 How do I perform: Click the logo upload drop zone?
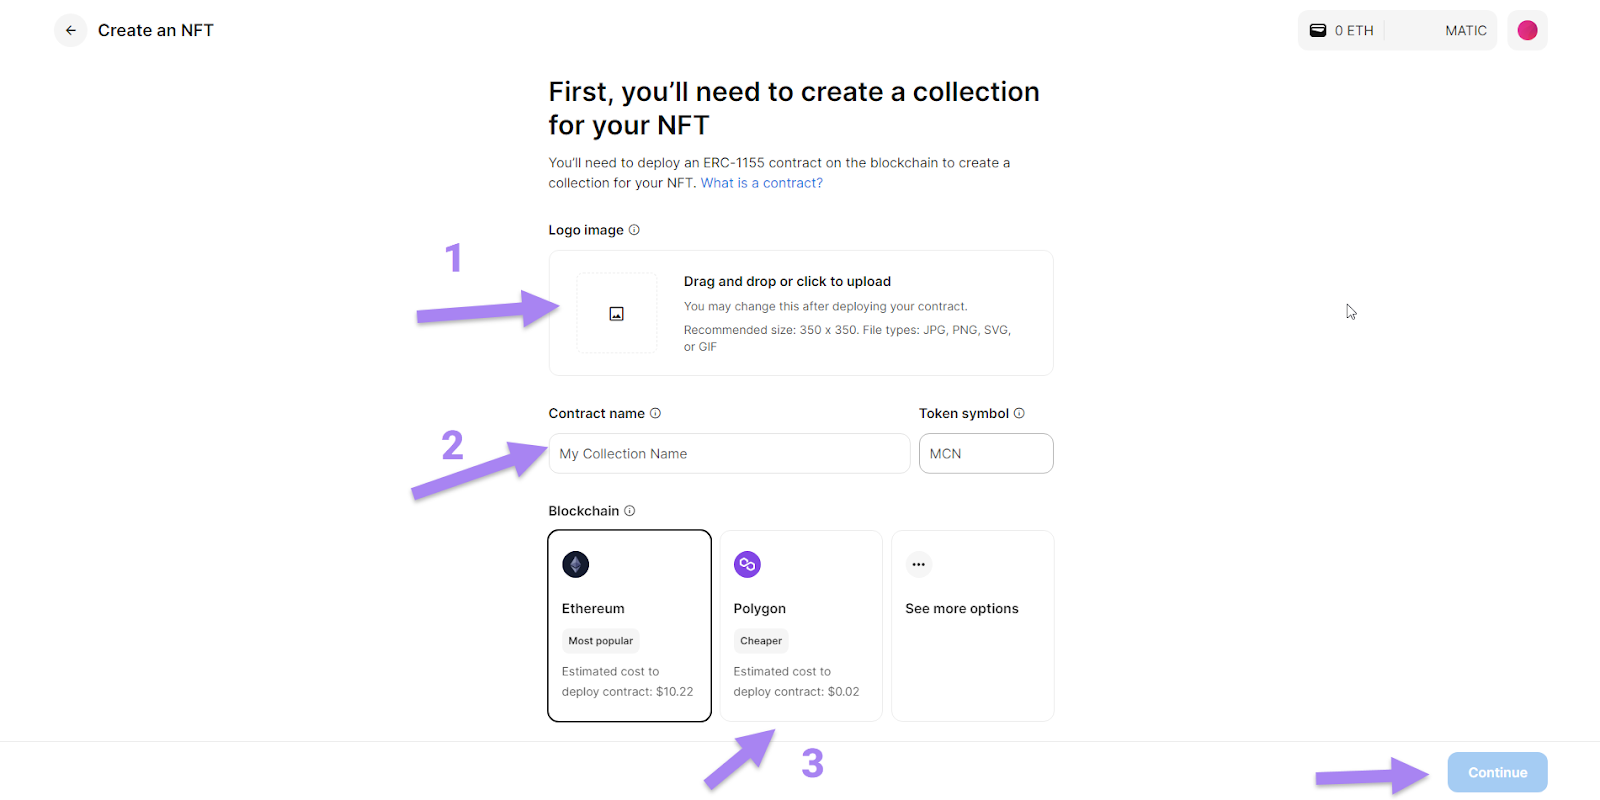click(800, 313)
